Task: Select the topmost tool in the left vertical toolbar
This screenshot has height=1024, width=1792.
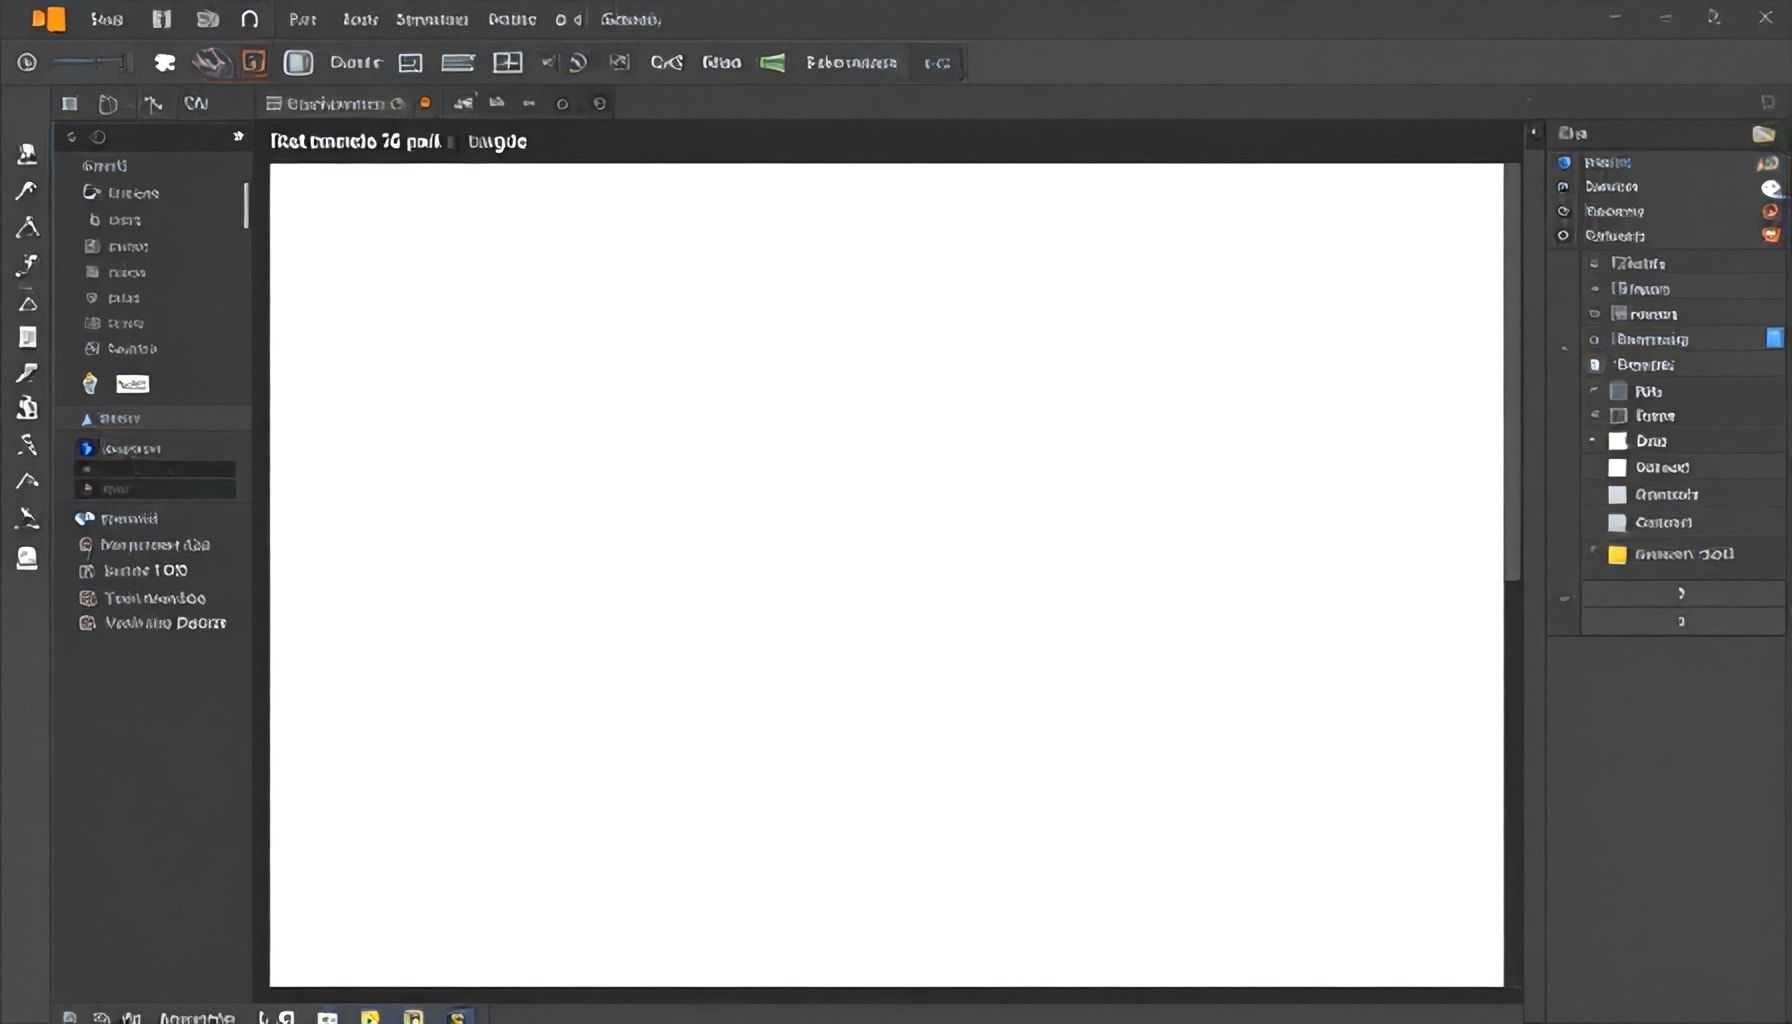Action: pos(27,153)
